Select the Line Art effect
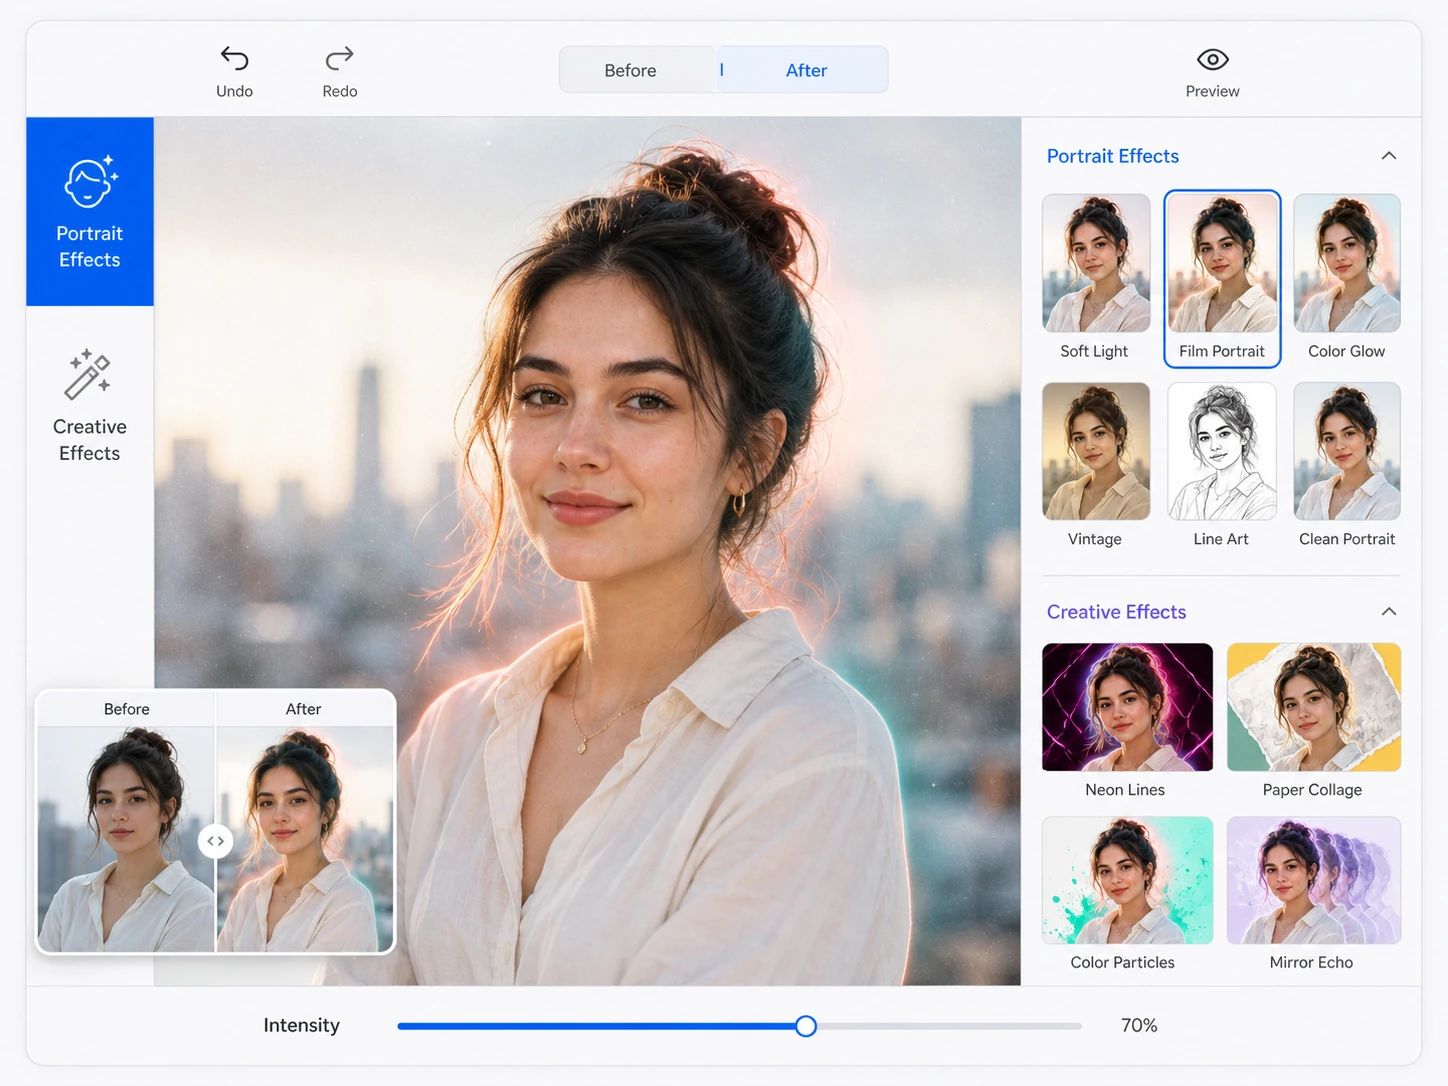This screenshot has width=1448, height=1086. (x=1221, y=465)
